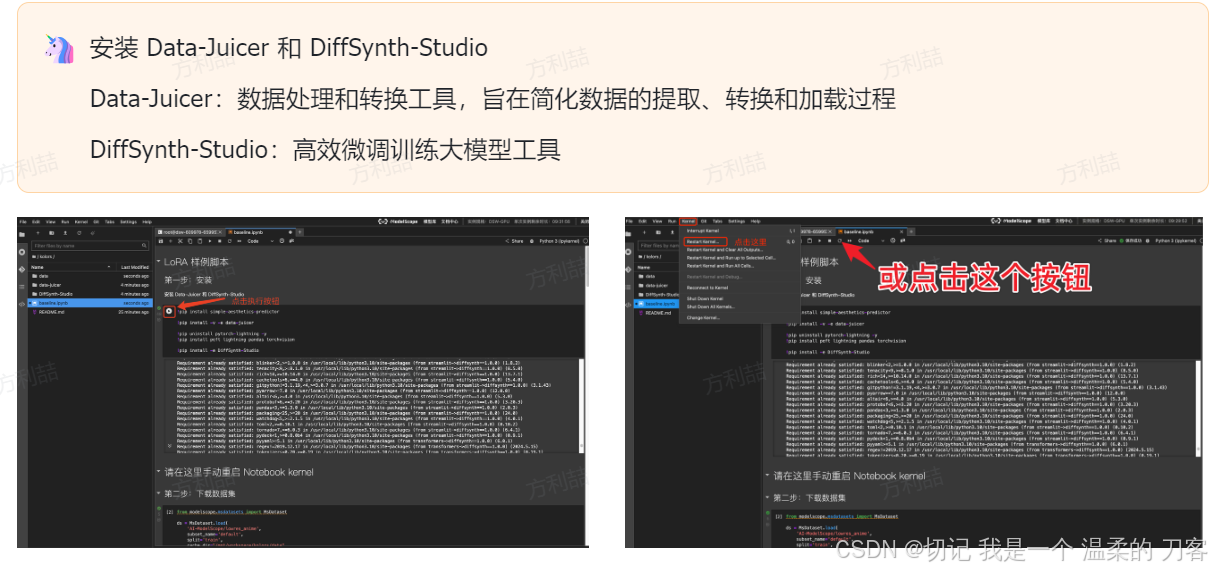1212x569 pixels.
Task: Select baseline.ipynb in left file browser
Action: coord(91,303)
